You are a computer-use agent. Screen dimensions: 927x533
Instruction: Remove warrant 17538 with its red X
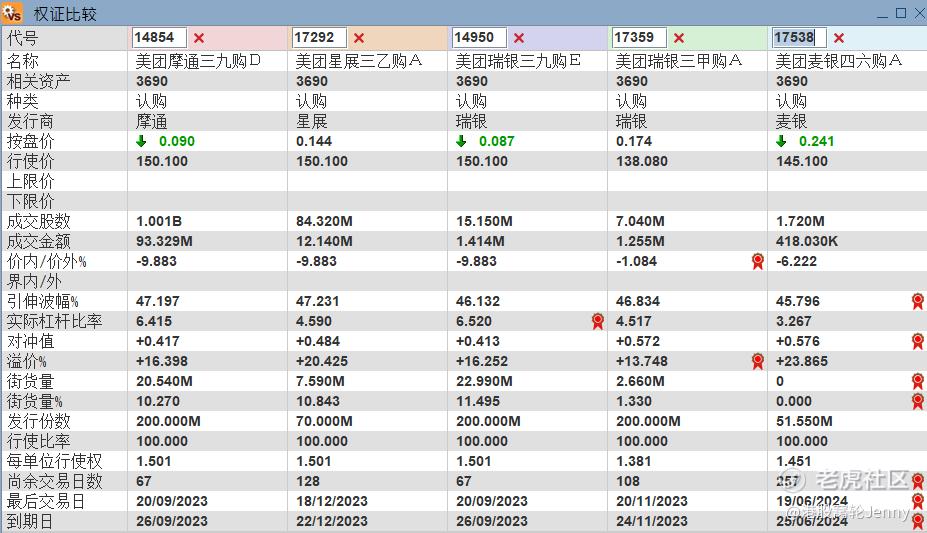point(839,38)
